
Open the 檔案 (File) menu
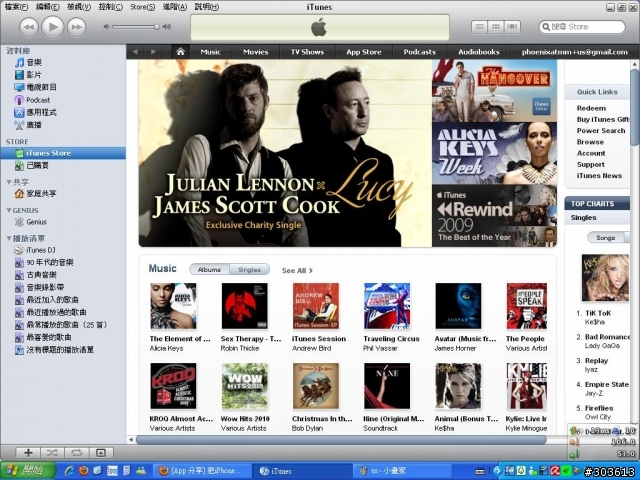[16, 7]
